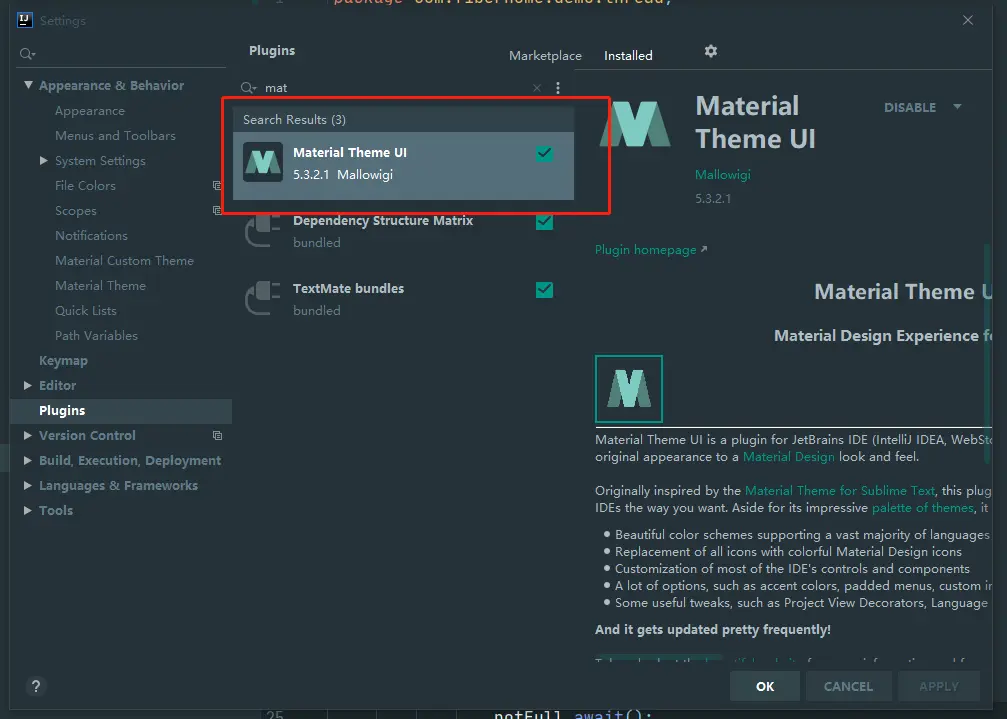Viewport: 1007px width, 719px height.
Task: Click the Mallowigi vendor link
Action: click(722, 175)
